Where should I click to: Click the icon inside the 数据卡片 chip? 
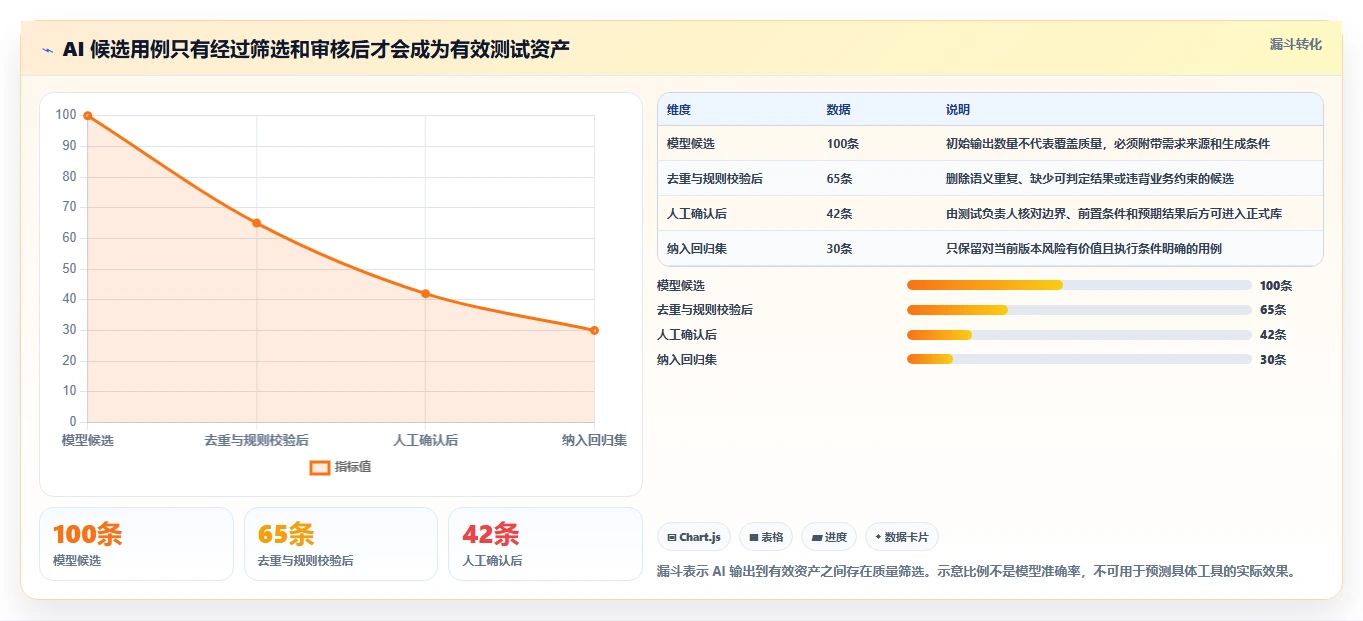[878, 537]
